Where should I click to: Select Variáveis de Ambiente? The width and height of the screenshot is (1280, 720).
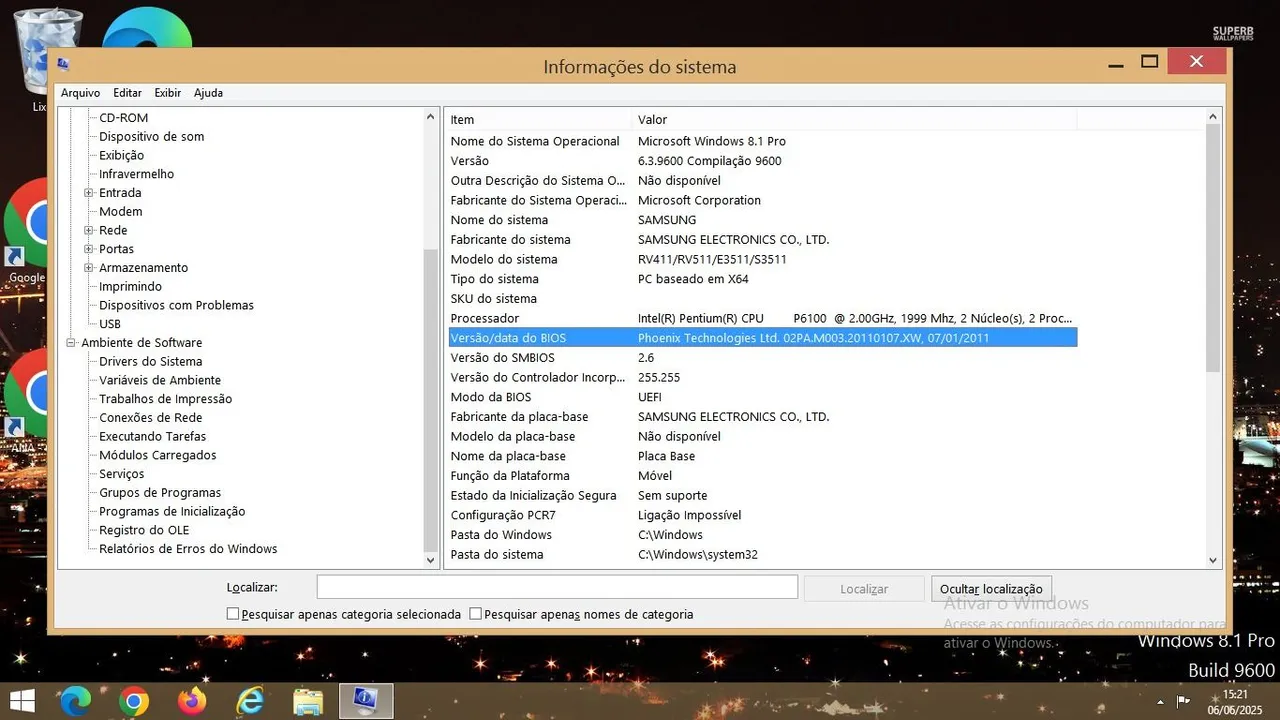(x=160, y=380)
